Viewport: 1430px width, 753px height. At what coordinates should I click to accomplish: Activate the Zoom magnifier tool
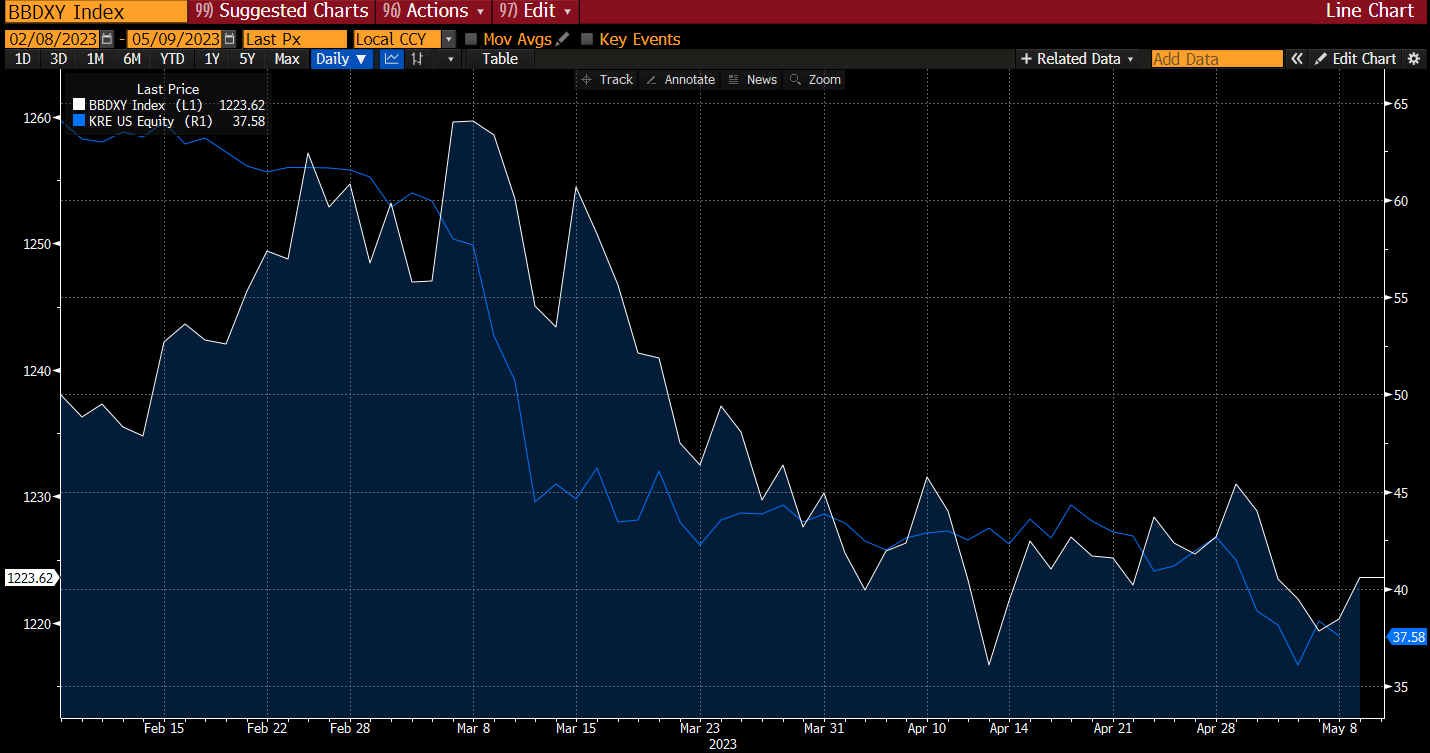click(x=814, y=79)
